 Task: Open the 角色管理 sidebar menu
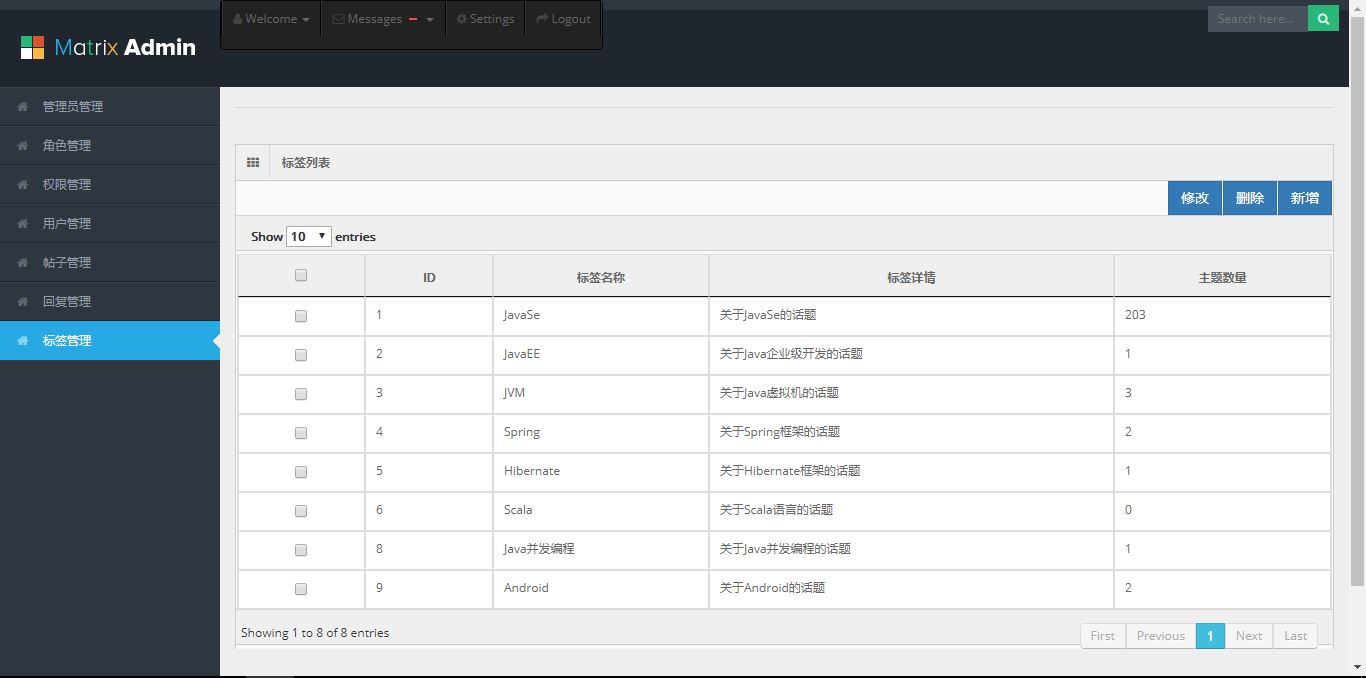coord(110,145)
